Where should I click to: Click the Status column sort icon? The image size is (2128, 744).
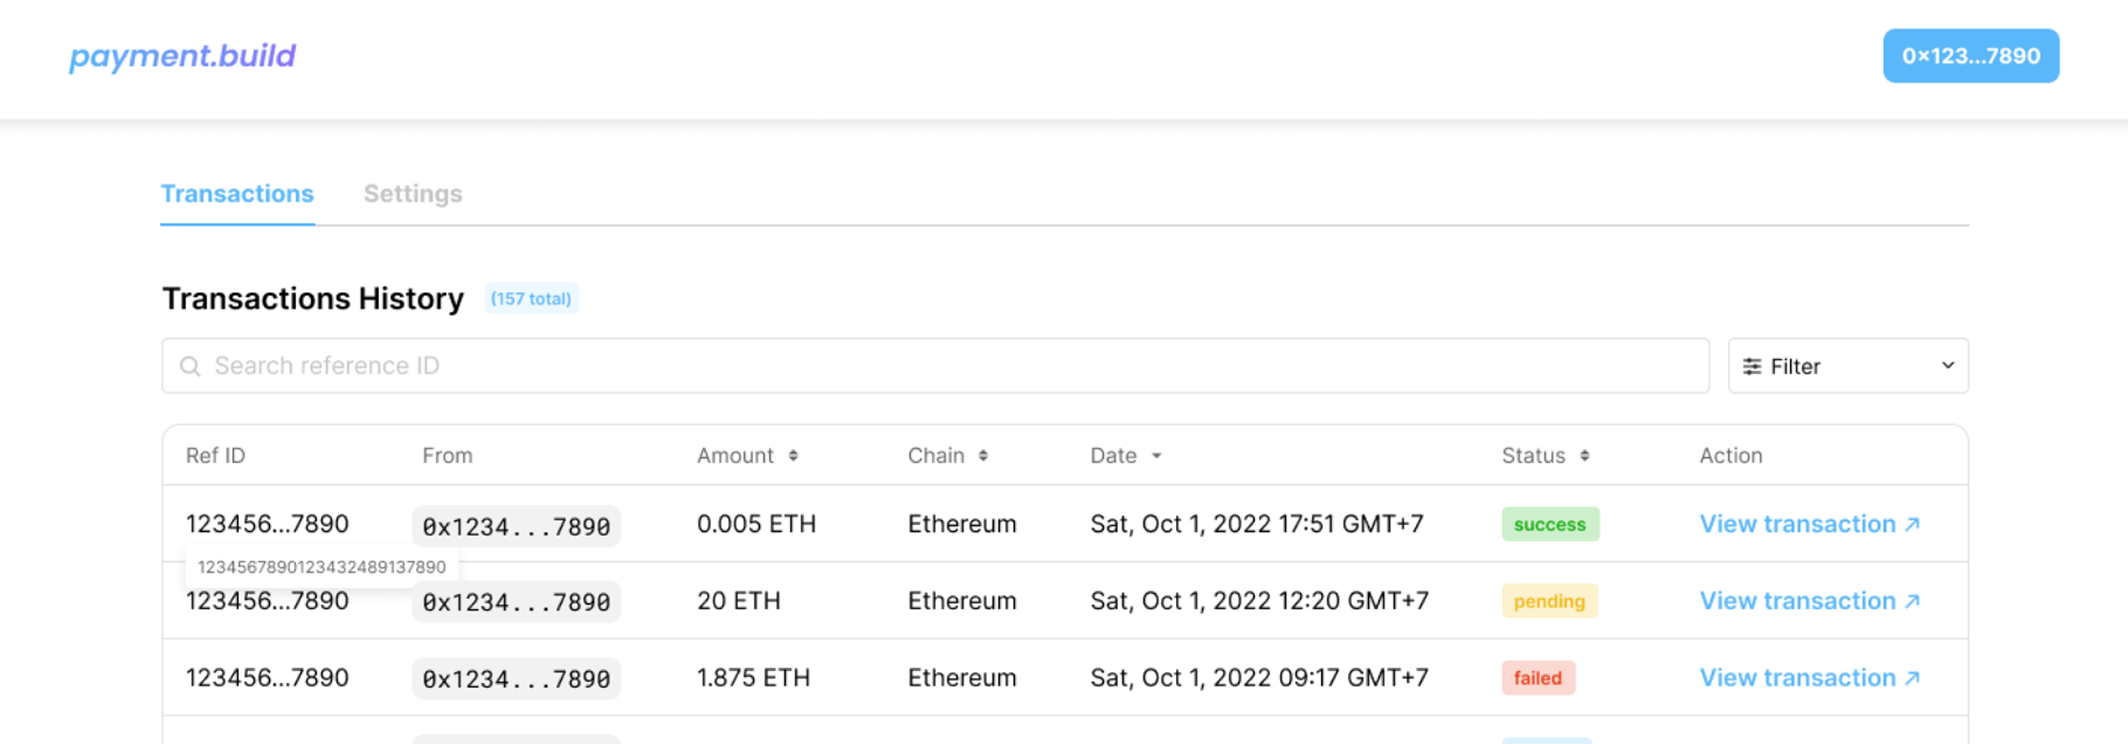click(1585, 456)
